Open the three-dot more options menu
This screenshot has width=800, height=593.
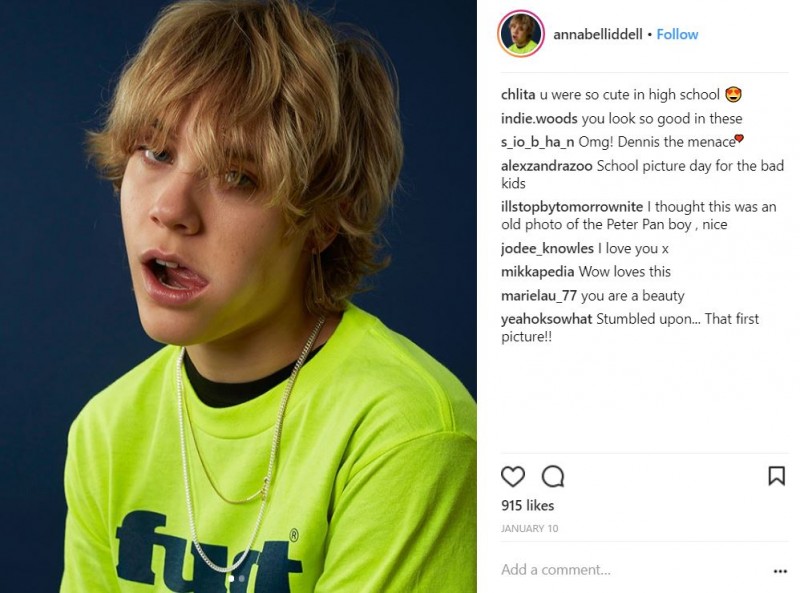point(780,571)
